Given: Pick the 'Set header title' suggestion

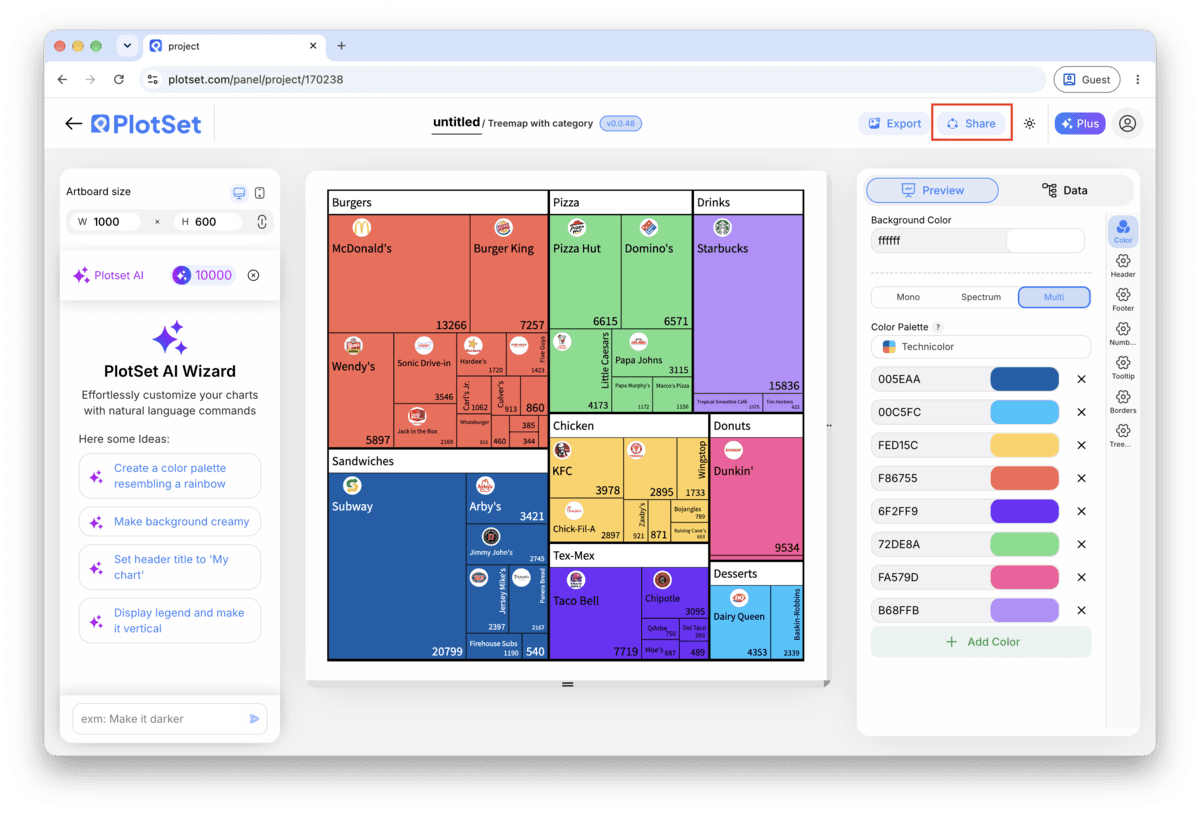Looking at the screenshot, I should point(170,567).
